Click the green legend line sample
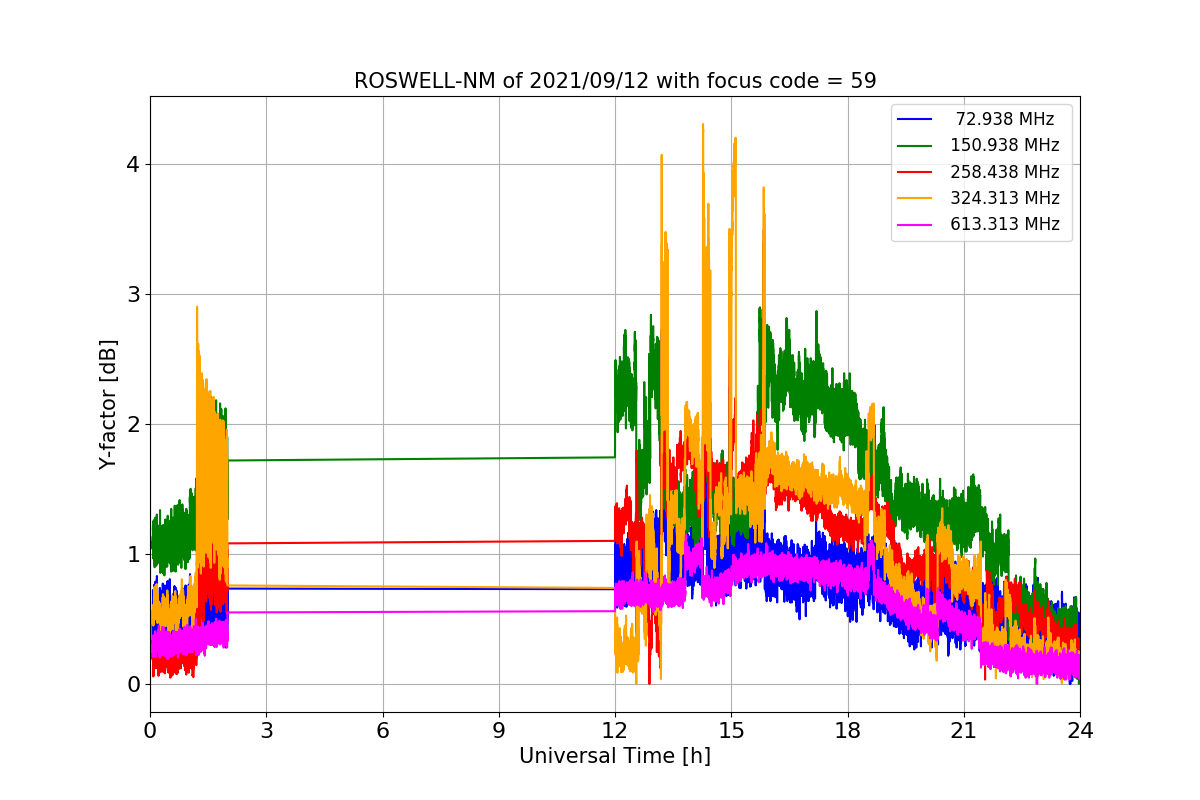 tap(916, 146)
